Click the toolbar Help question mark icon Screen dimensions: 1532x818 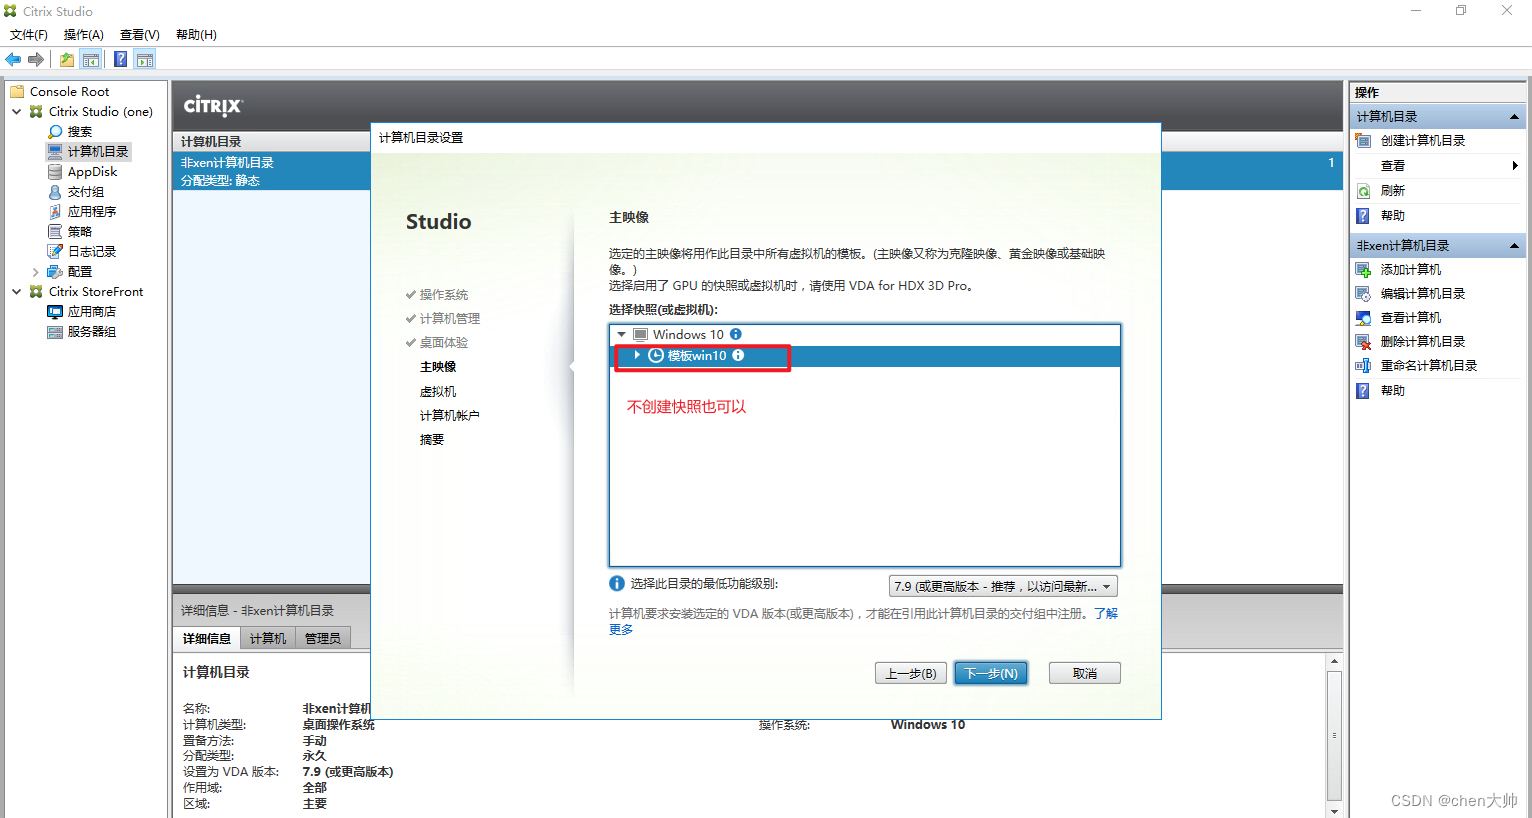120,60
